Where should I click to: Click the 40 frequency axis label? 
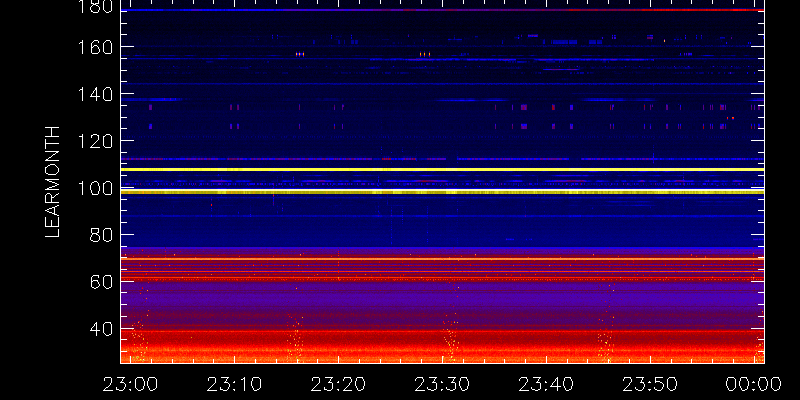(x=102, y=329)
